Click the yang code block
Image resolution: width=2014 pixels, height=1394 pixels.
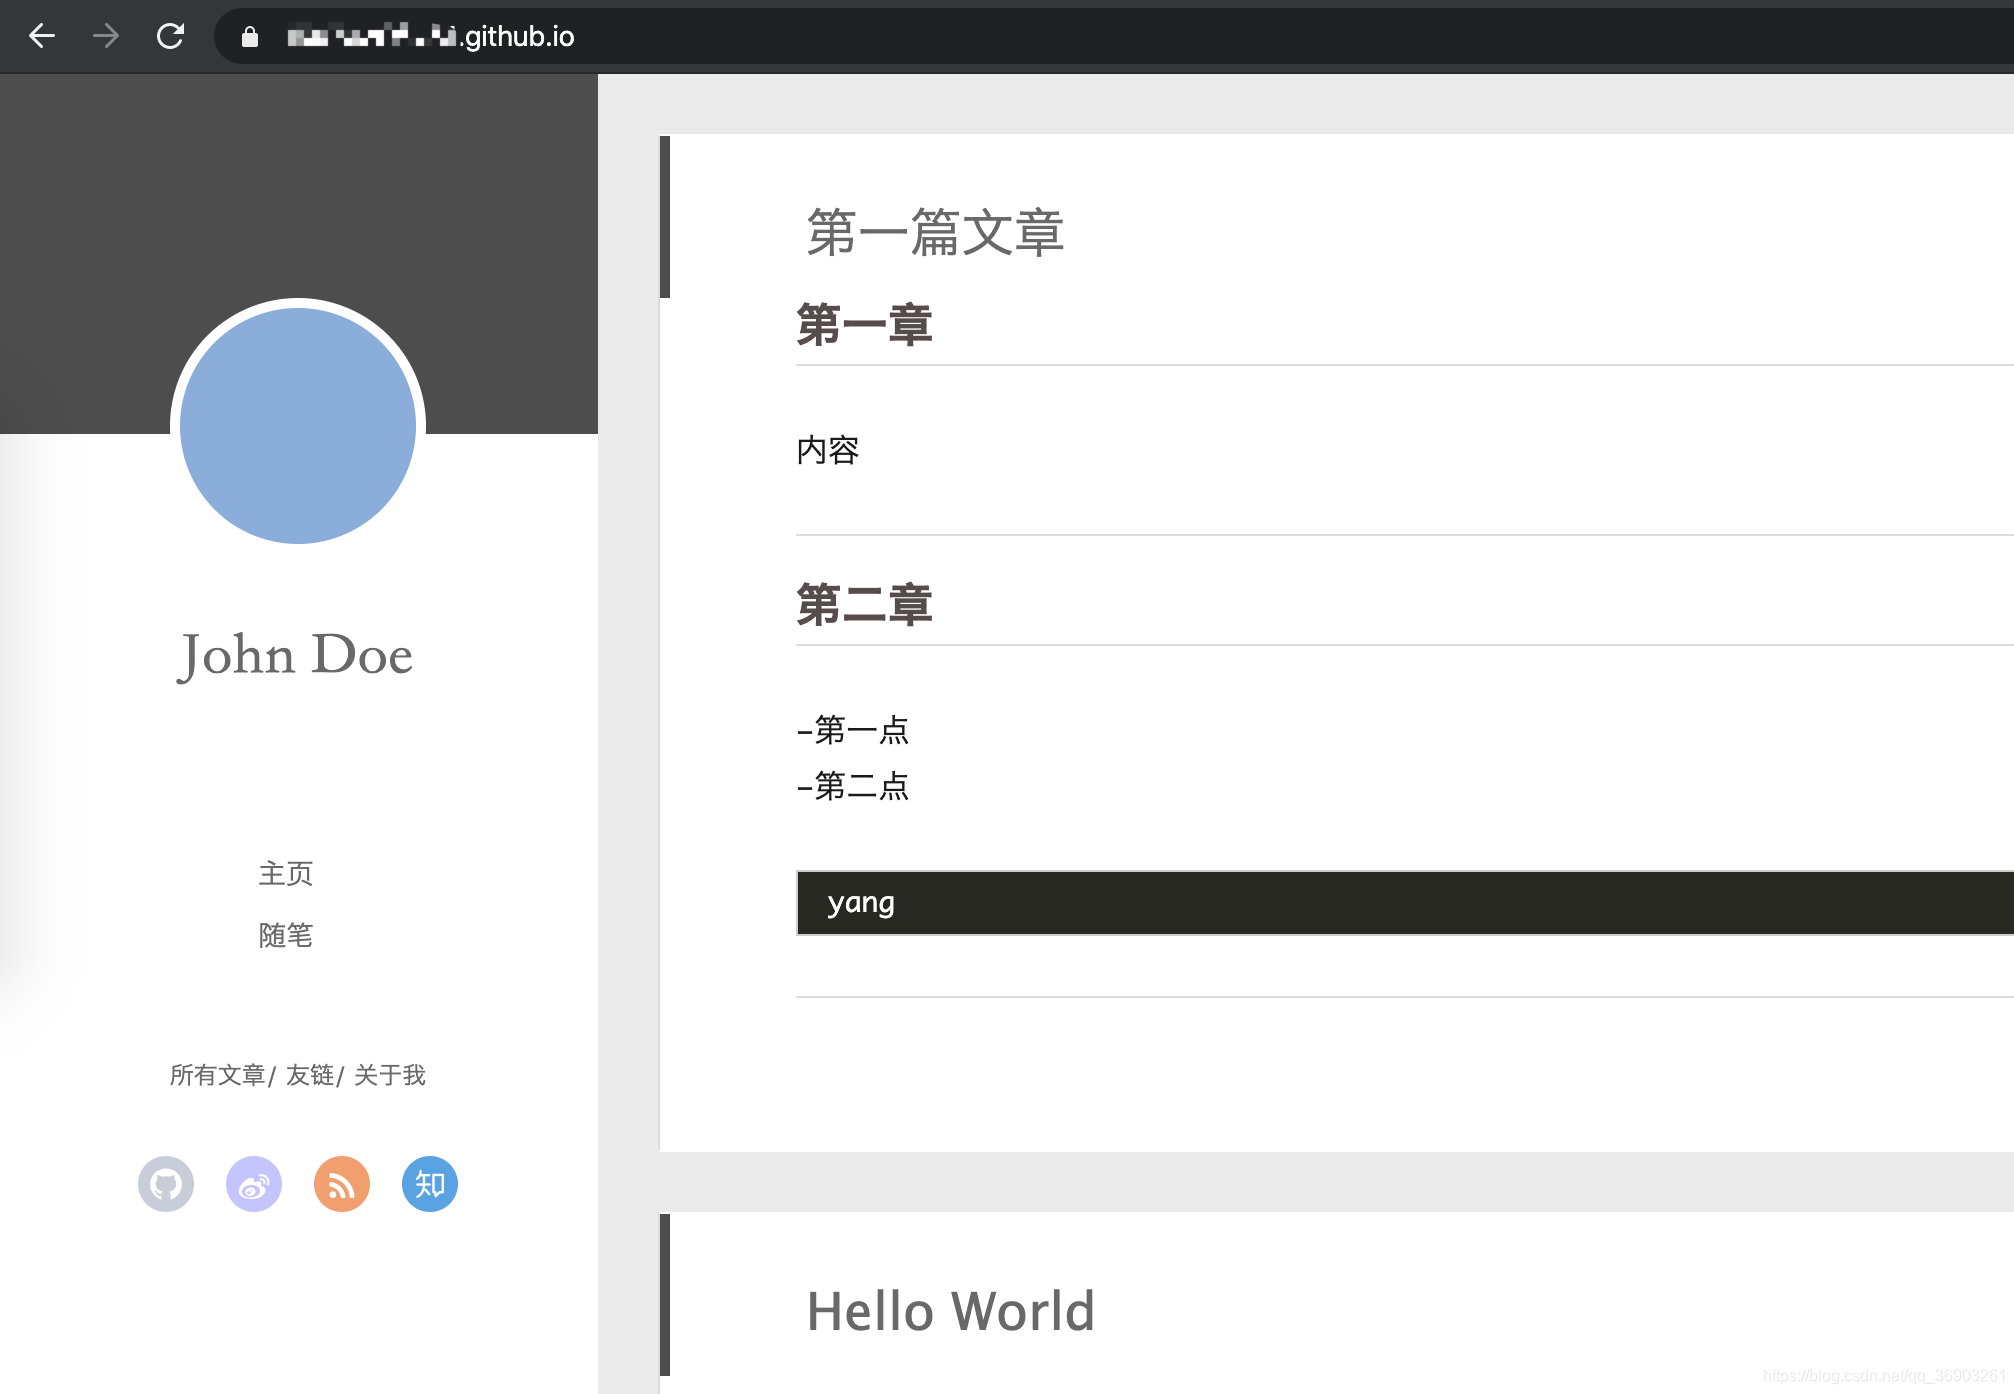pyautogui.click(x=1405, y=903)
